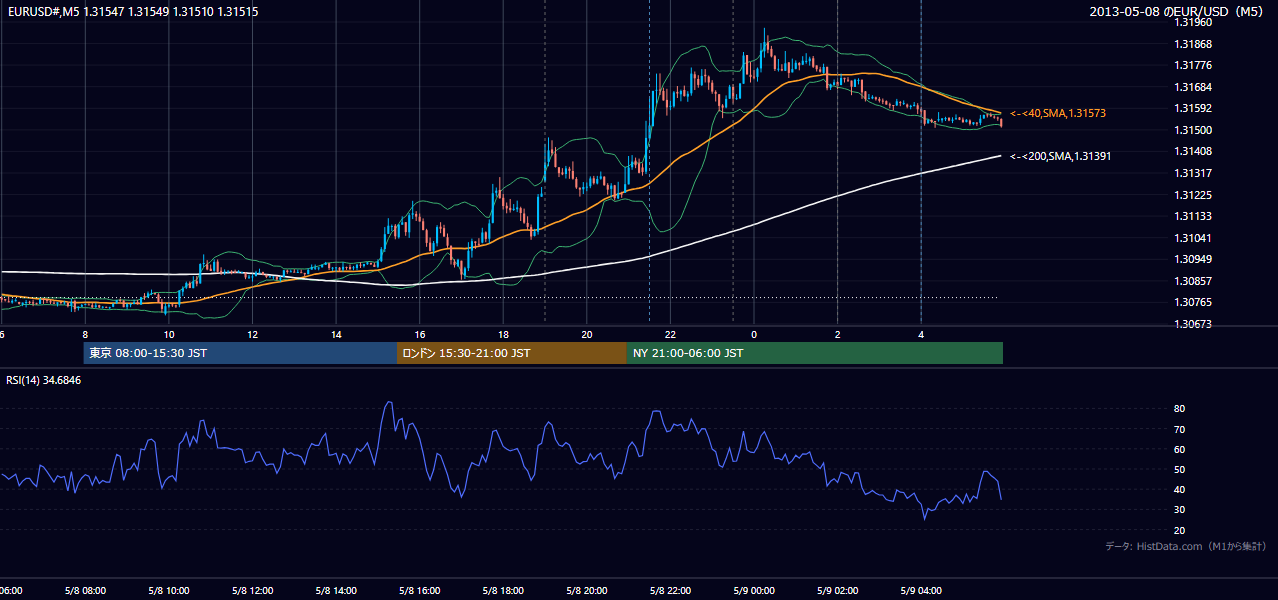Viewport: 1278px width, 600px height.
Task: Click price axis label 1.31684
Action: pyautogui.click(x=1193, y=87)
